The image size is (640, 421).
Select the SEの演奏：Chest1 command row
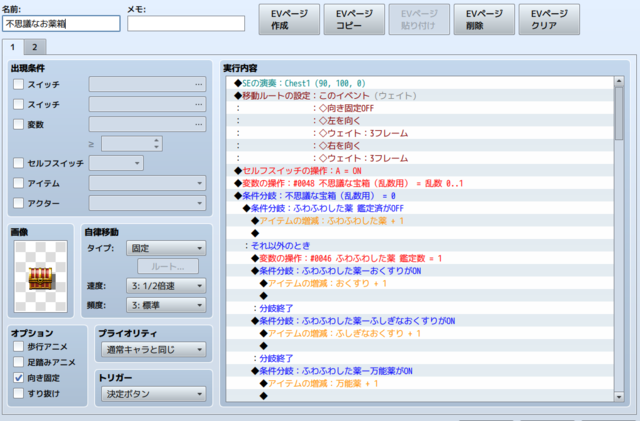click(x=420, y=83)
